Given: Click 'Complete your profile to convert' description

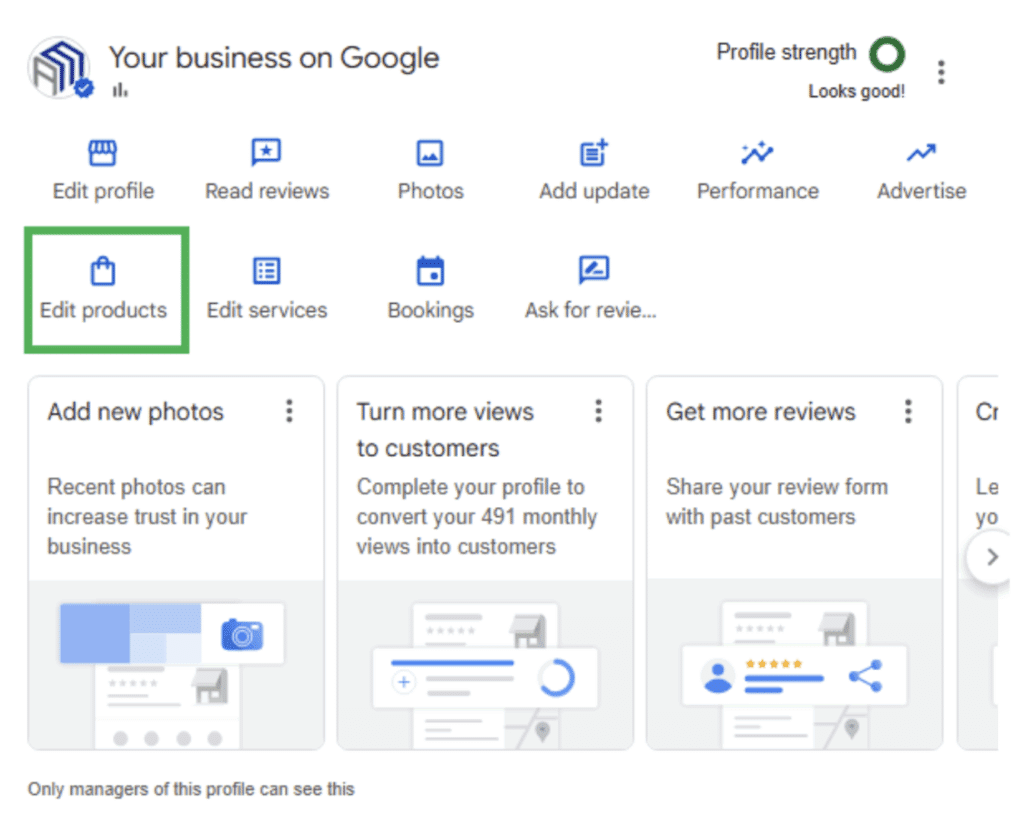Looking at the screenshot, I should point(477,517).
